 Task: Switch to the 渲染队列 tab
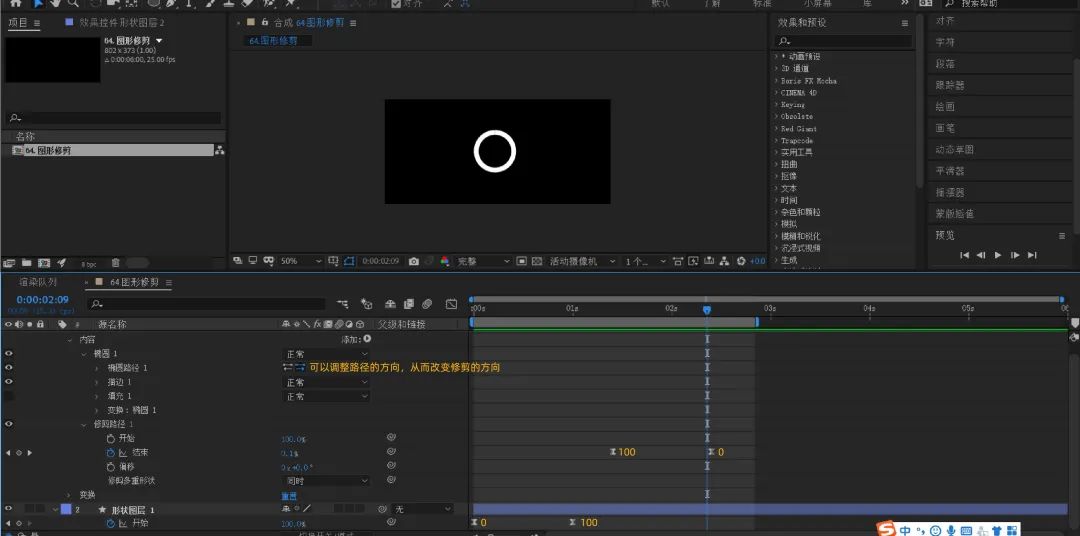tap(38, 282)
